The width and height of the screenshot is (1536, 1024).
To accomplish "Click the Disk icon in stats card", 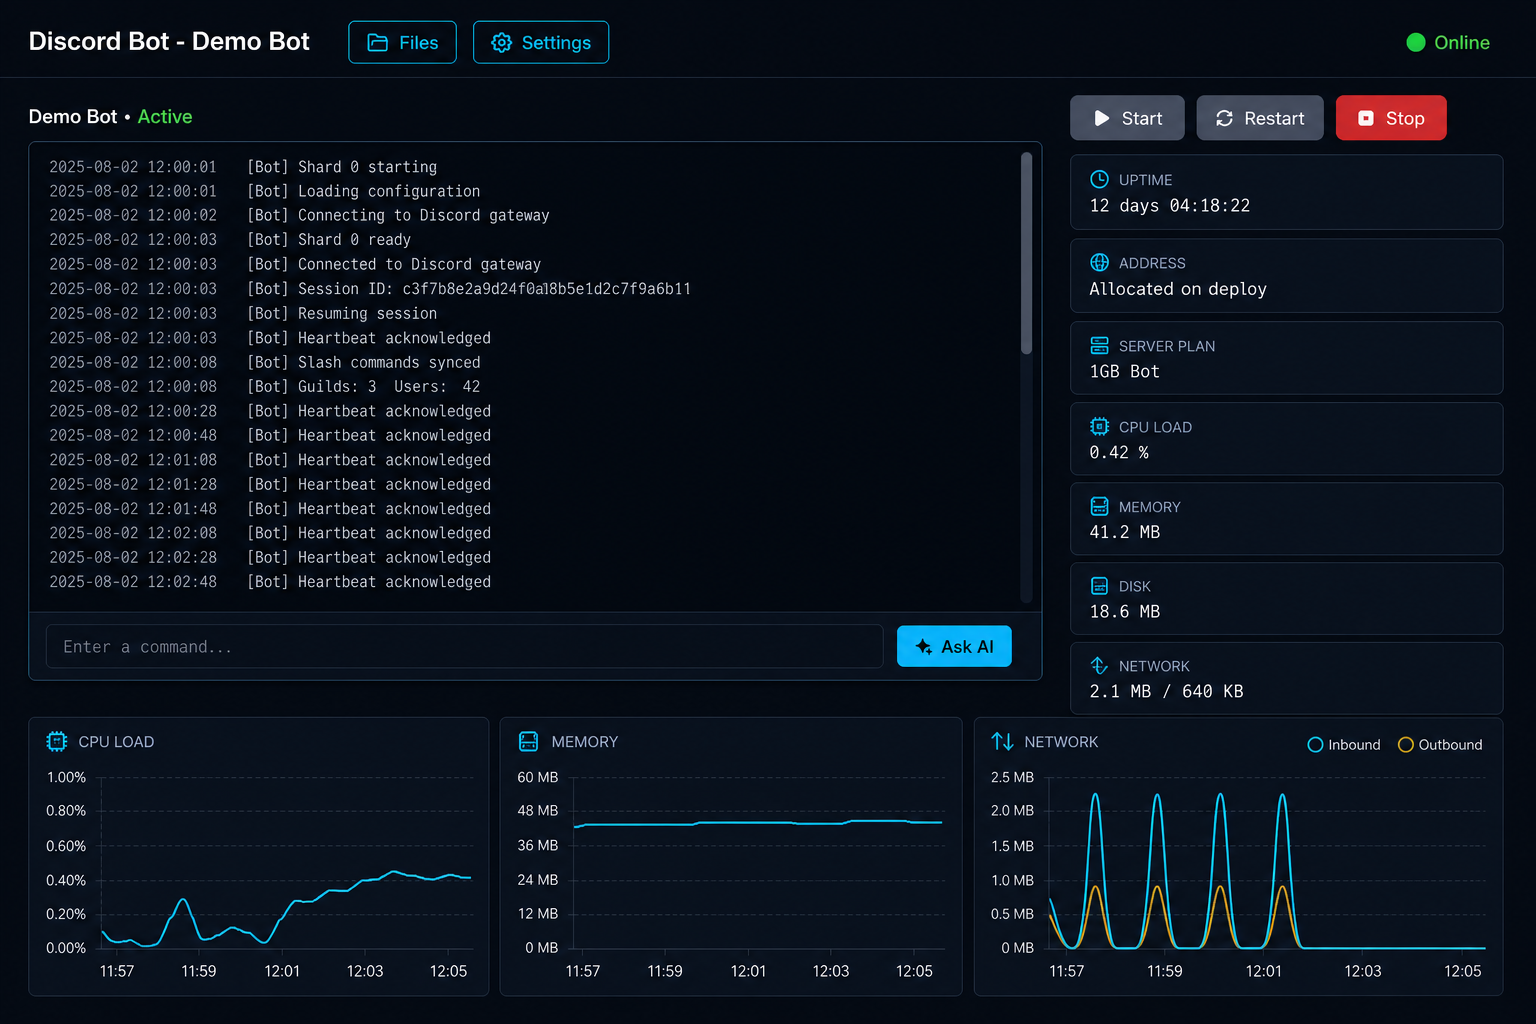I will coord(1099,586).
